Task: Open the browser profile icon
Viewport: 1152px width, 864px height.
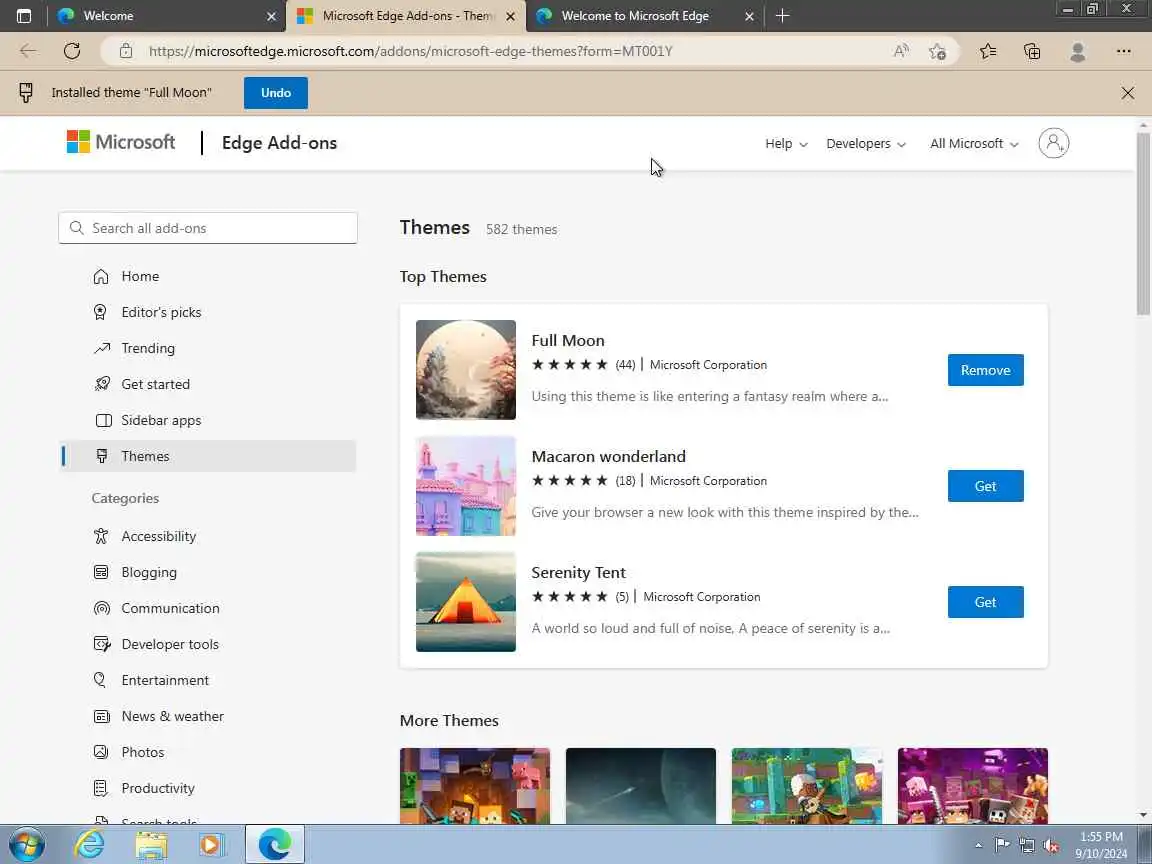Action: tap(1078, 51)
